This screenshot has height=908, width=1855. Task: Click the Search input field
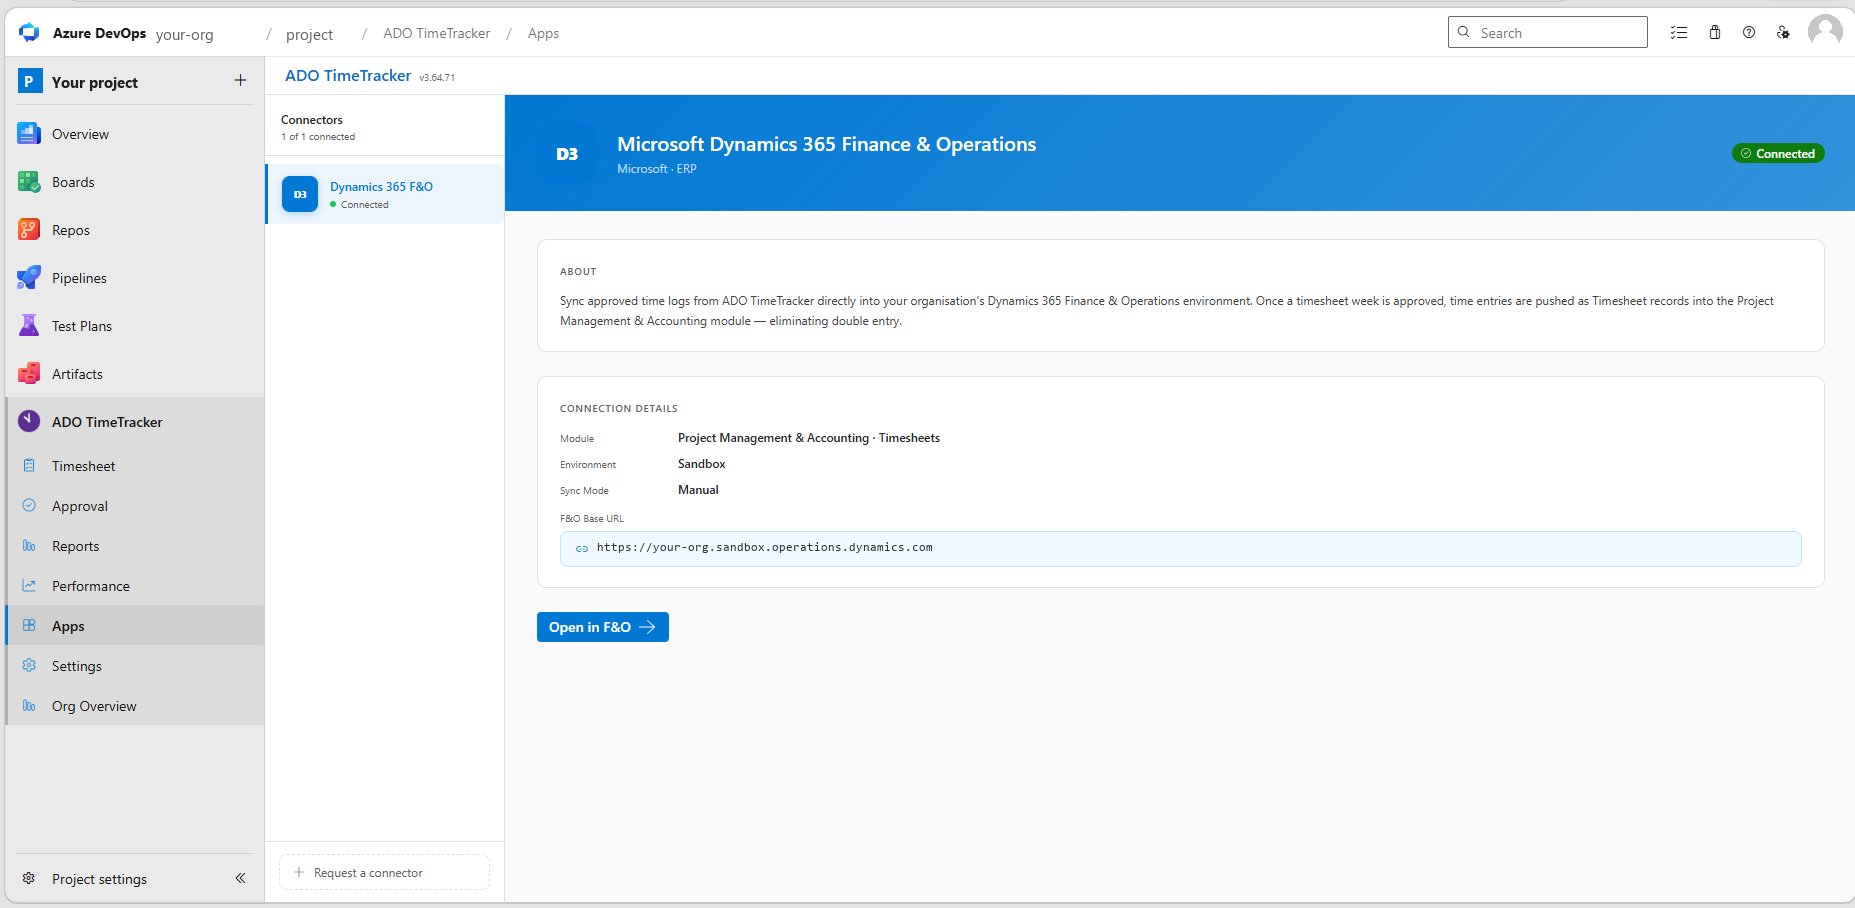1547,32
